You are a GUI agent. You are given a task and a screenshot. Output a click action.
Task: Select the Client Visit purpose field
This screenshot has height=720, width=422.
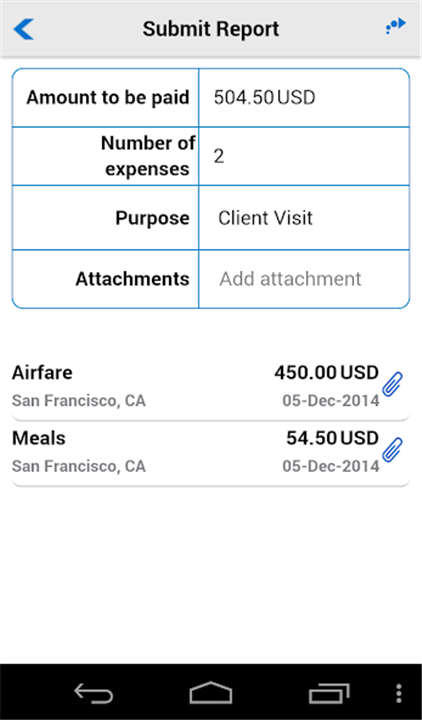pyautogui.click(x=304, y=218)
